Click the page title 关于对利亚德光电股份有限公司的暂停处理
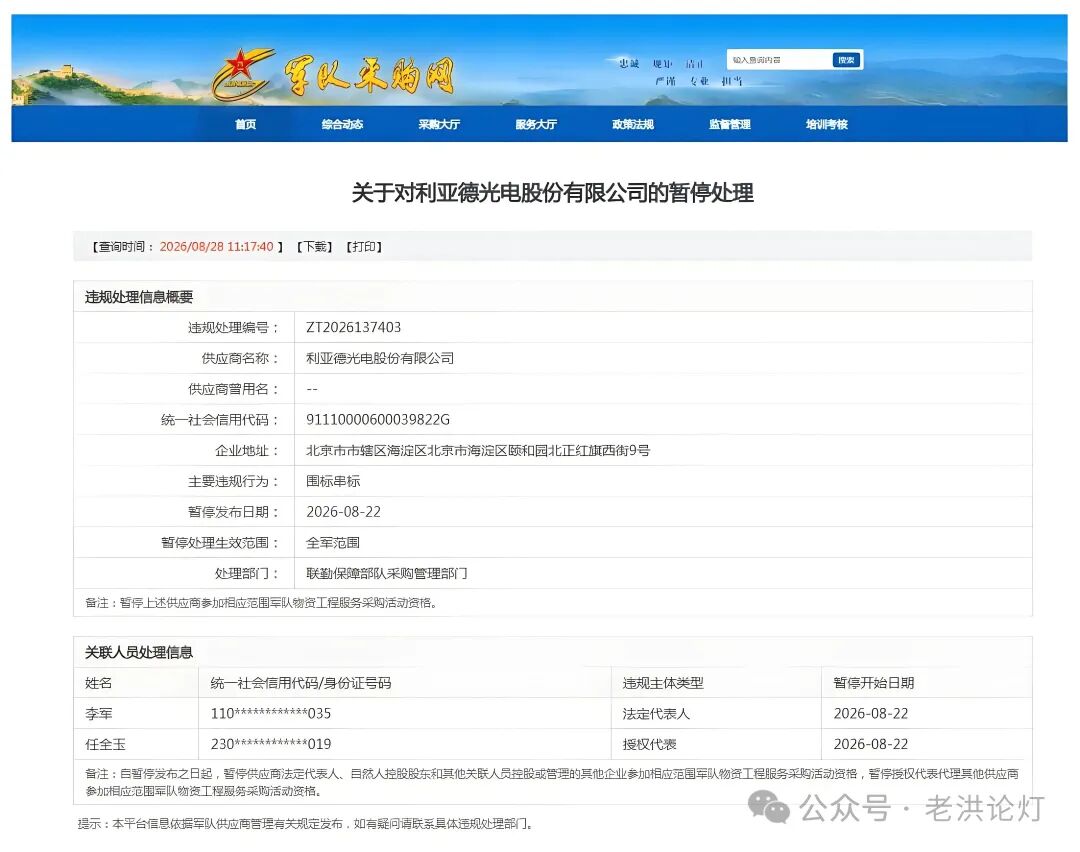Viewport: 1080px width, 852px height. pyautogui.click(x=552, y=193)
